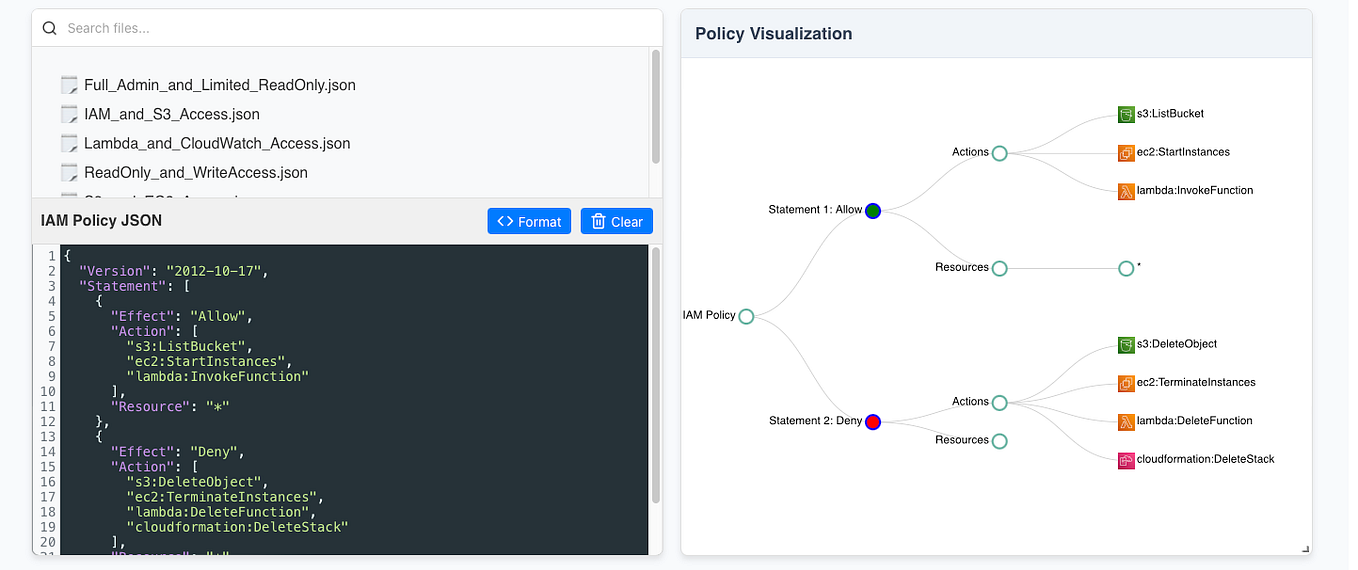Viewport: 1358px width, 570px height.
Task: Click the CloudFormation icon beside cloudformation:DeleteStack
Action: pos(1126,460)
